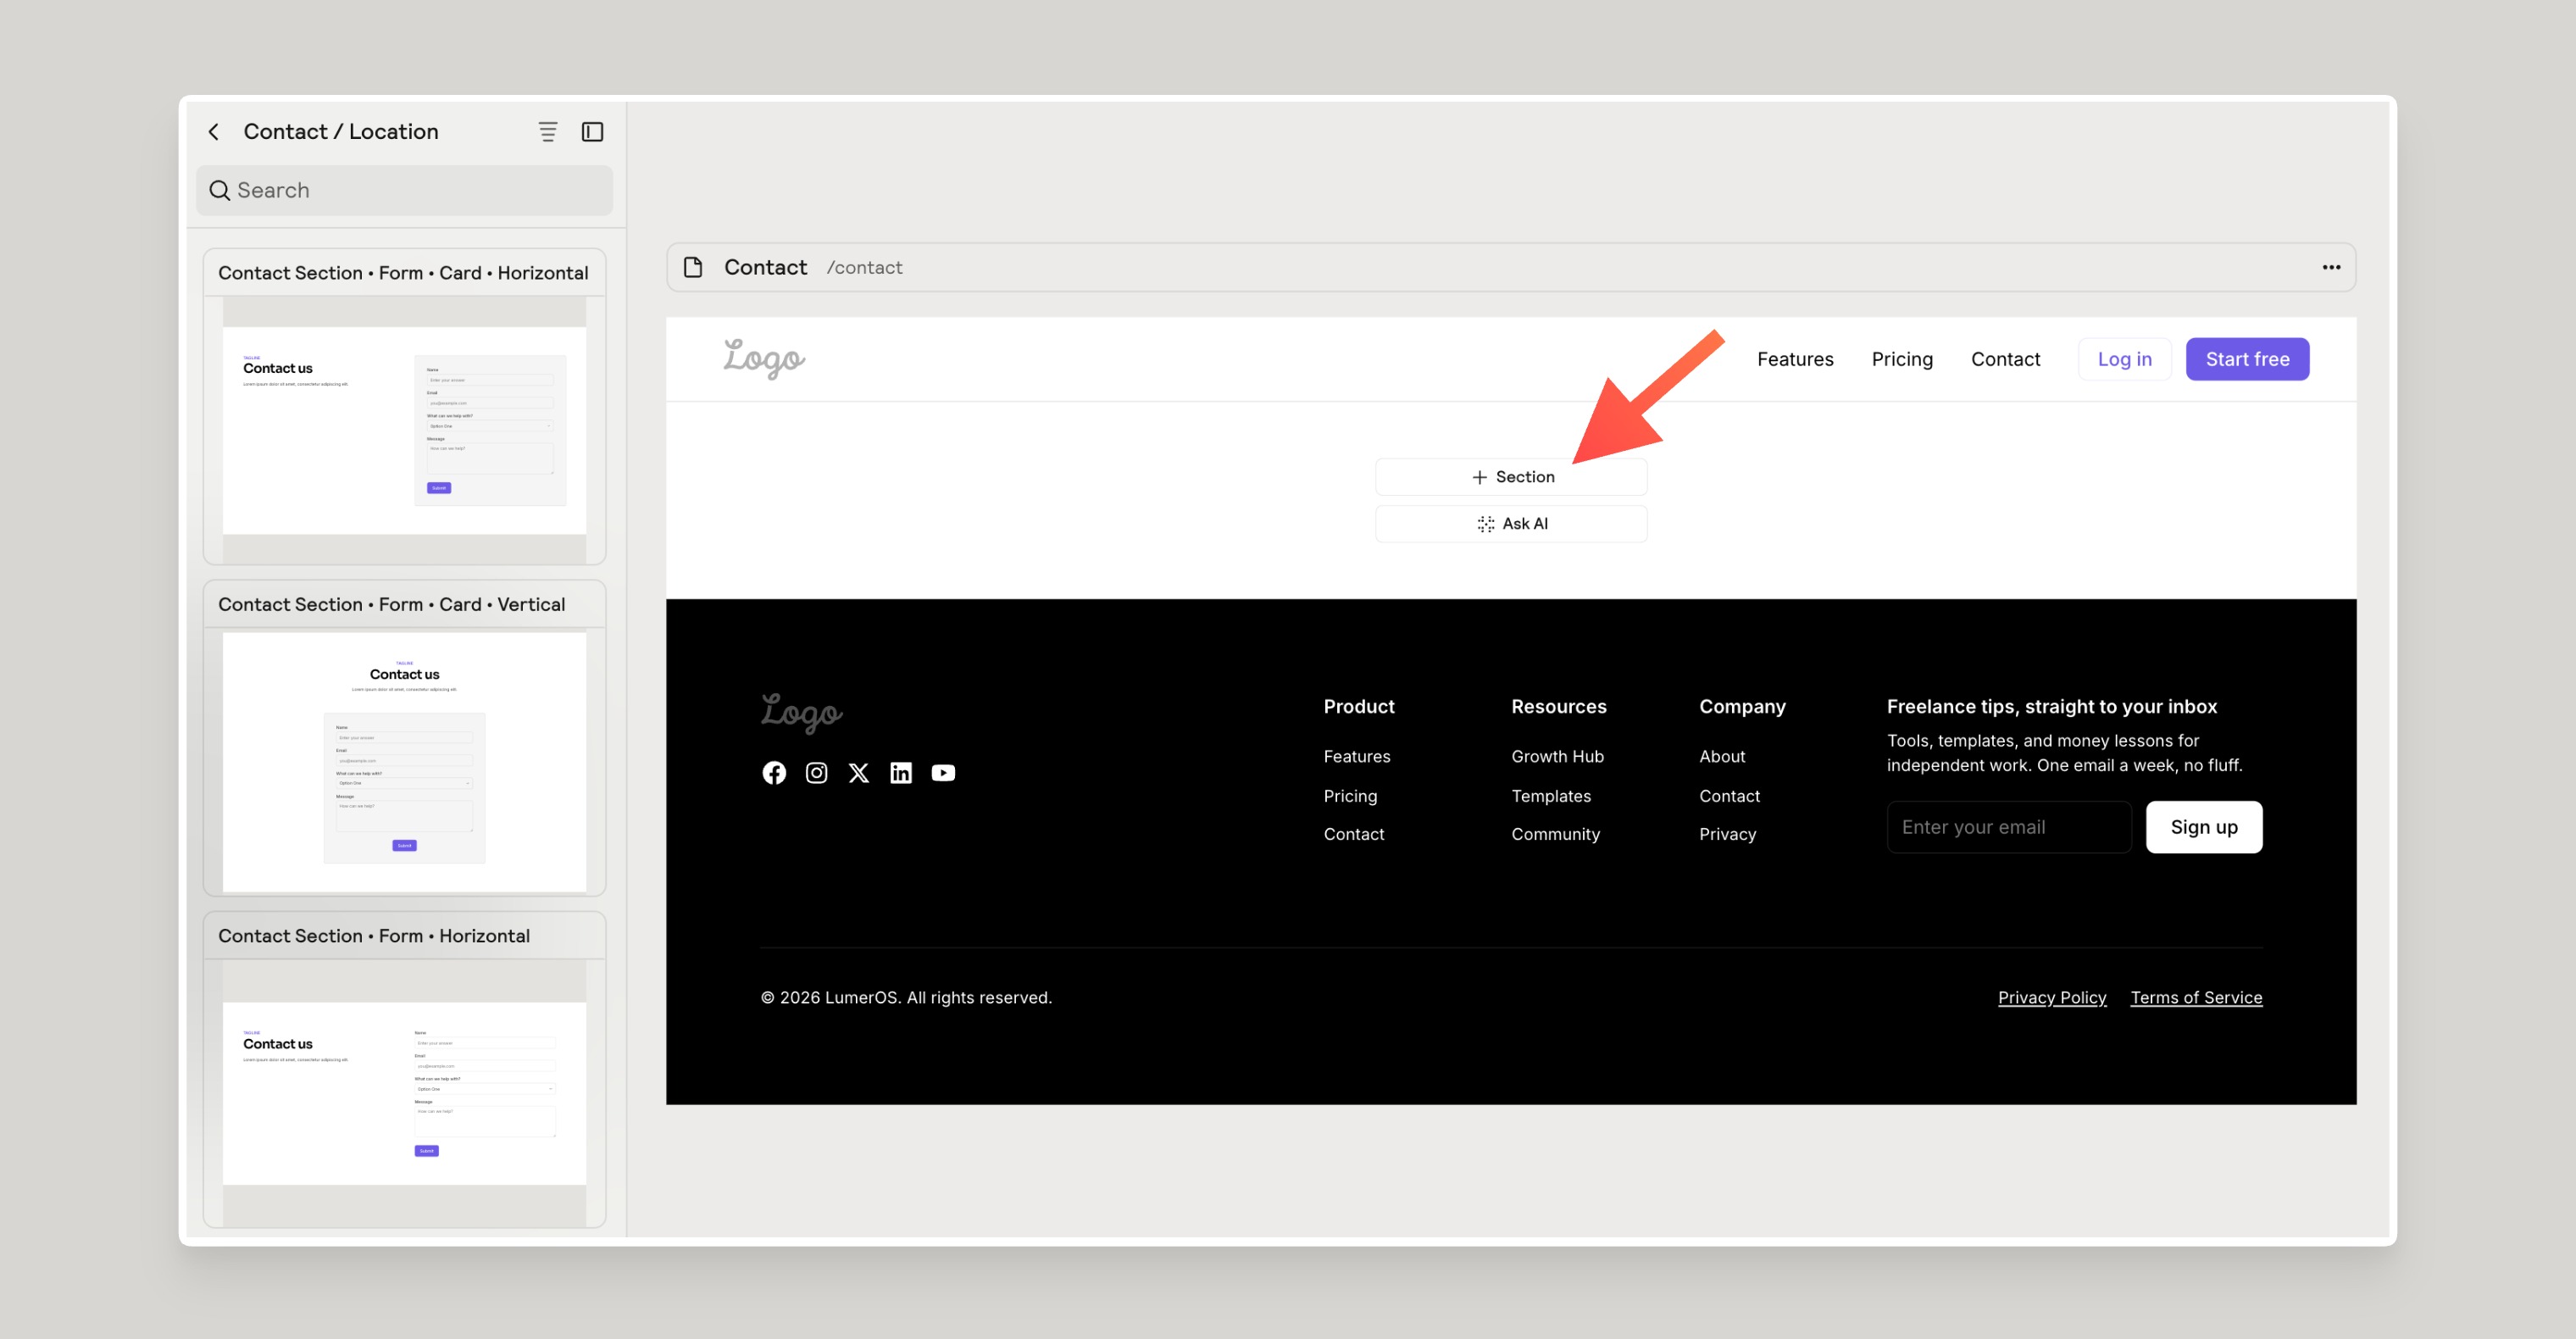Click the header Logo in navbar

[x=764, y=359]
